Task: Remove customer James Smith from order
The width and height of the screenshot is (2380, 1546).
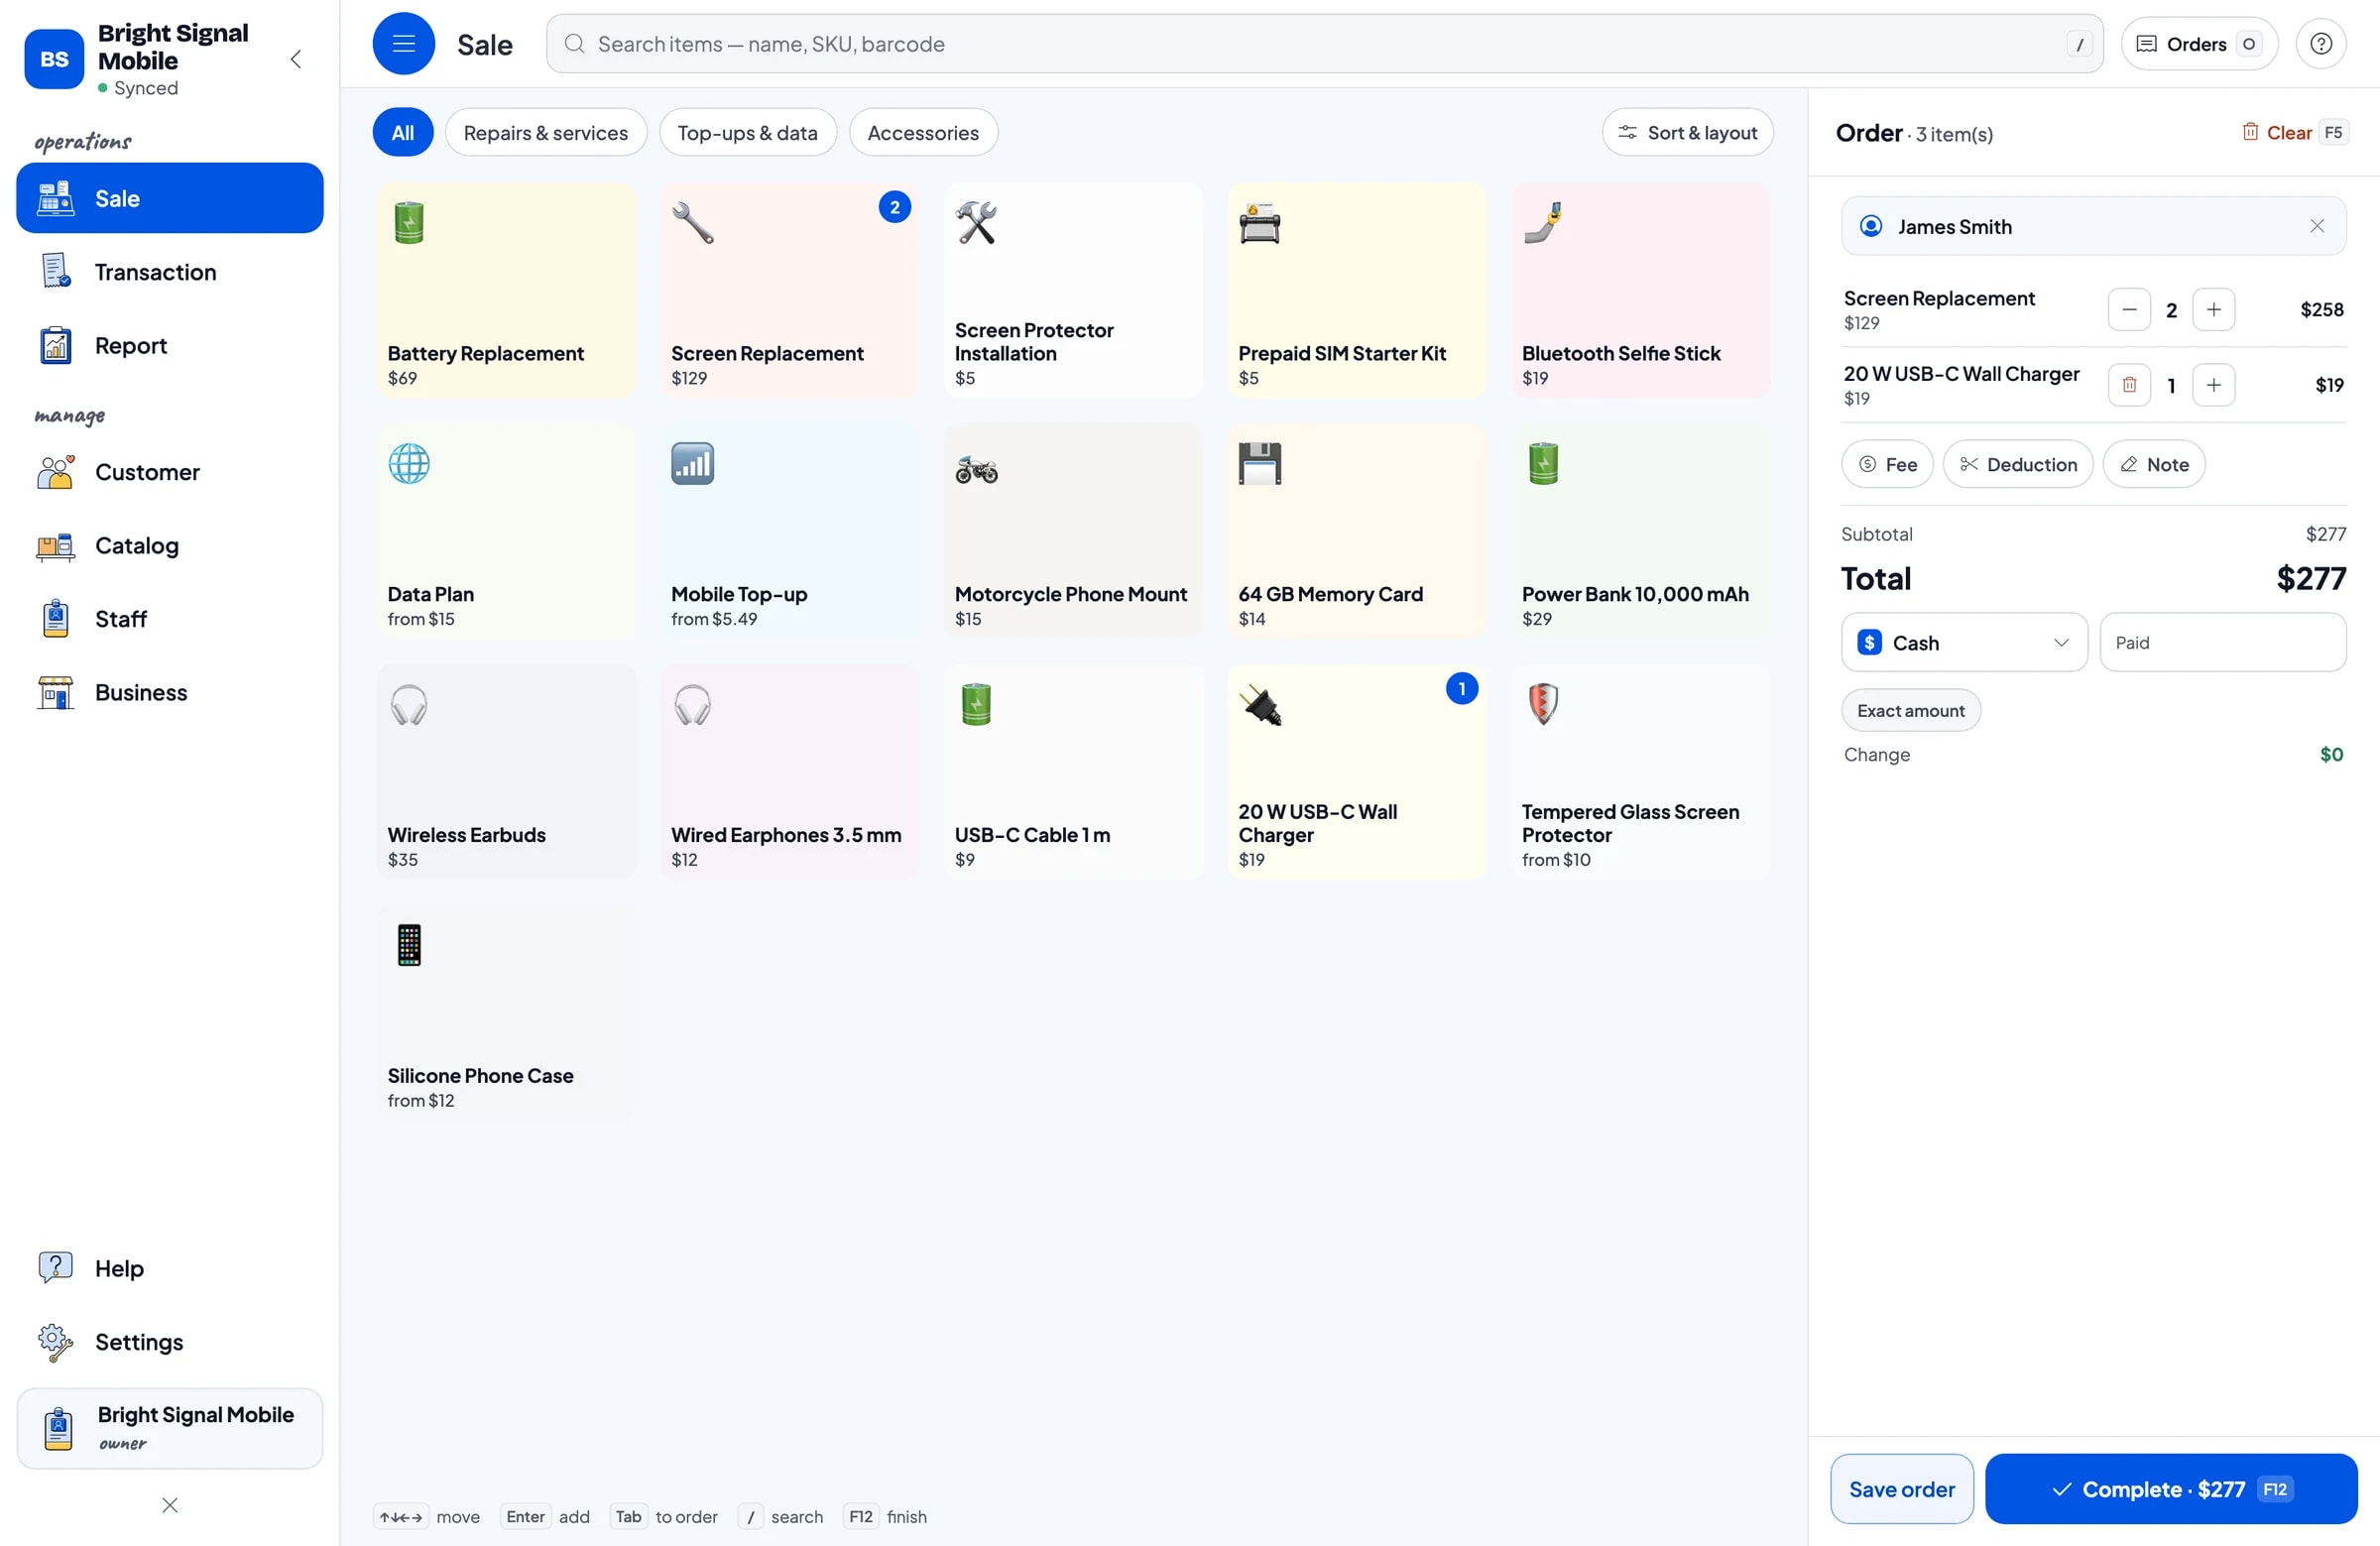Action: (2316, 227)
